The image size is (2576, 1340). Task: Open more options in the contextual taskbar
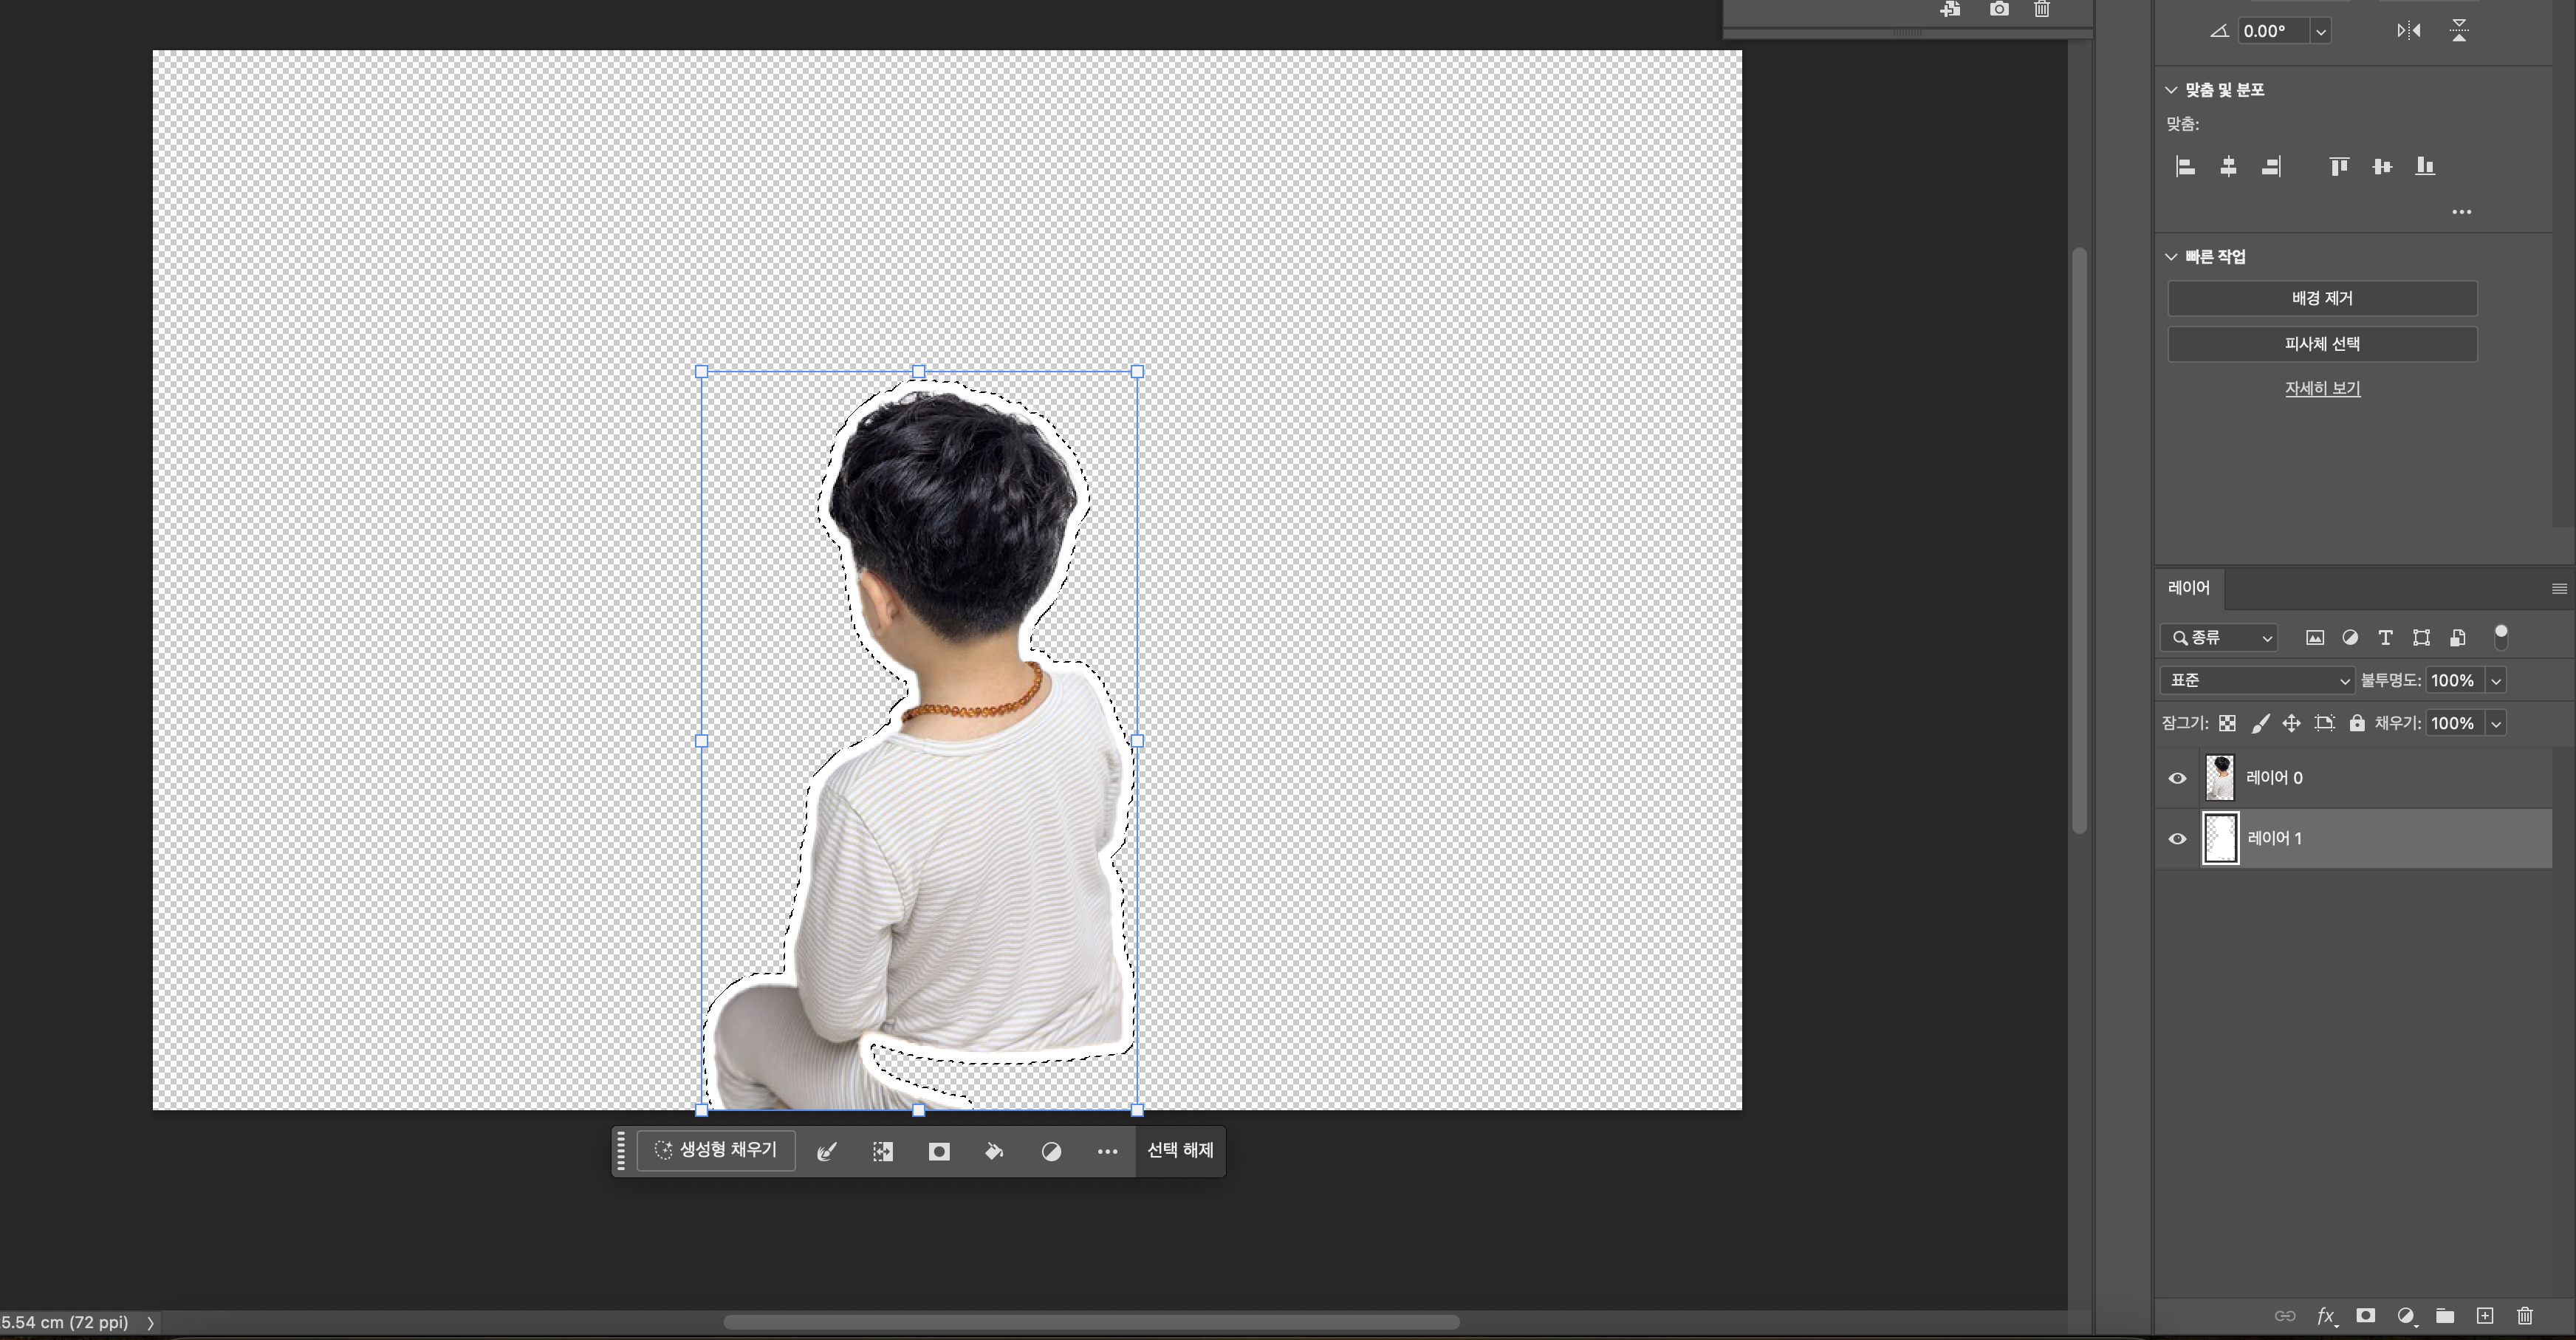point(1107,1152)
